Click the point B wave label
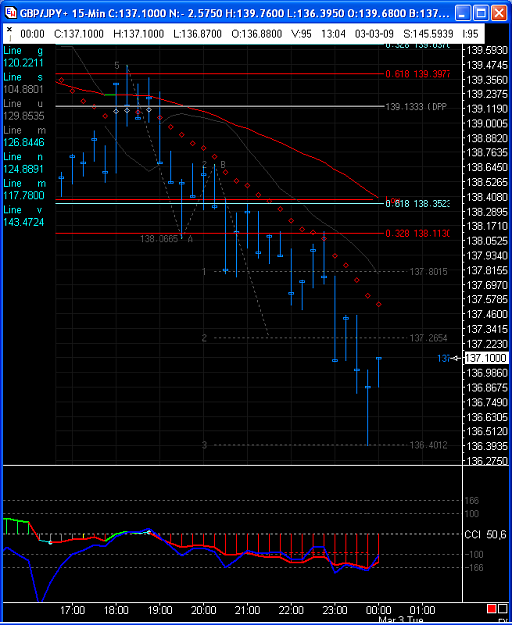The width and height of the screenshot is (512, 625). (x=223, y=165)
